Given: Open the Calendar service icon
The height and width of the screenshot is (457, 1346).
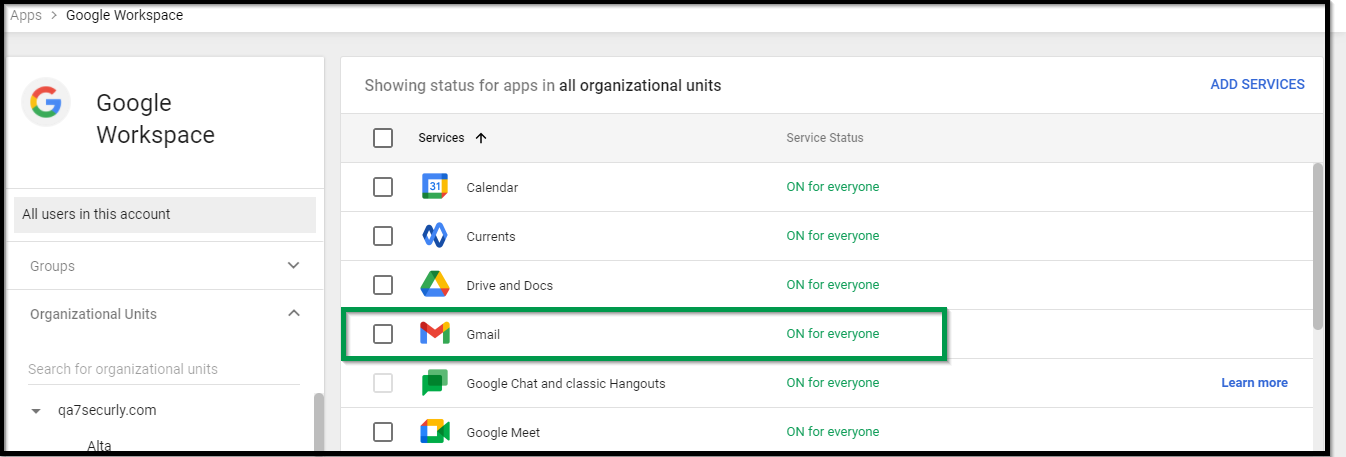Looking at the screenshot, I should 434,187.
